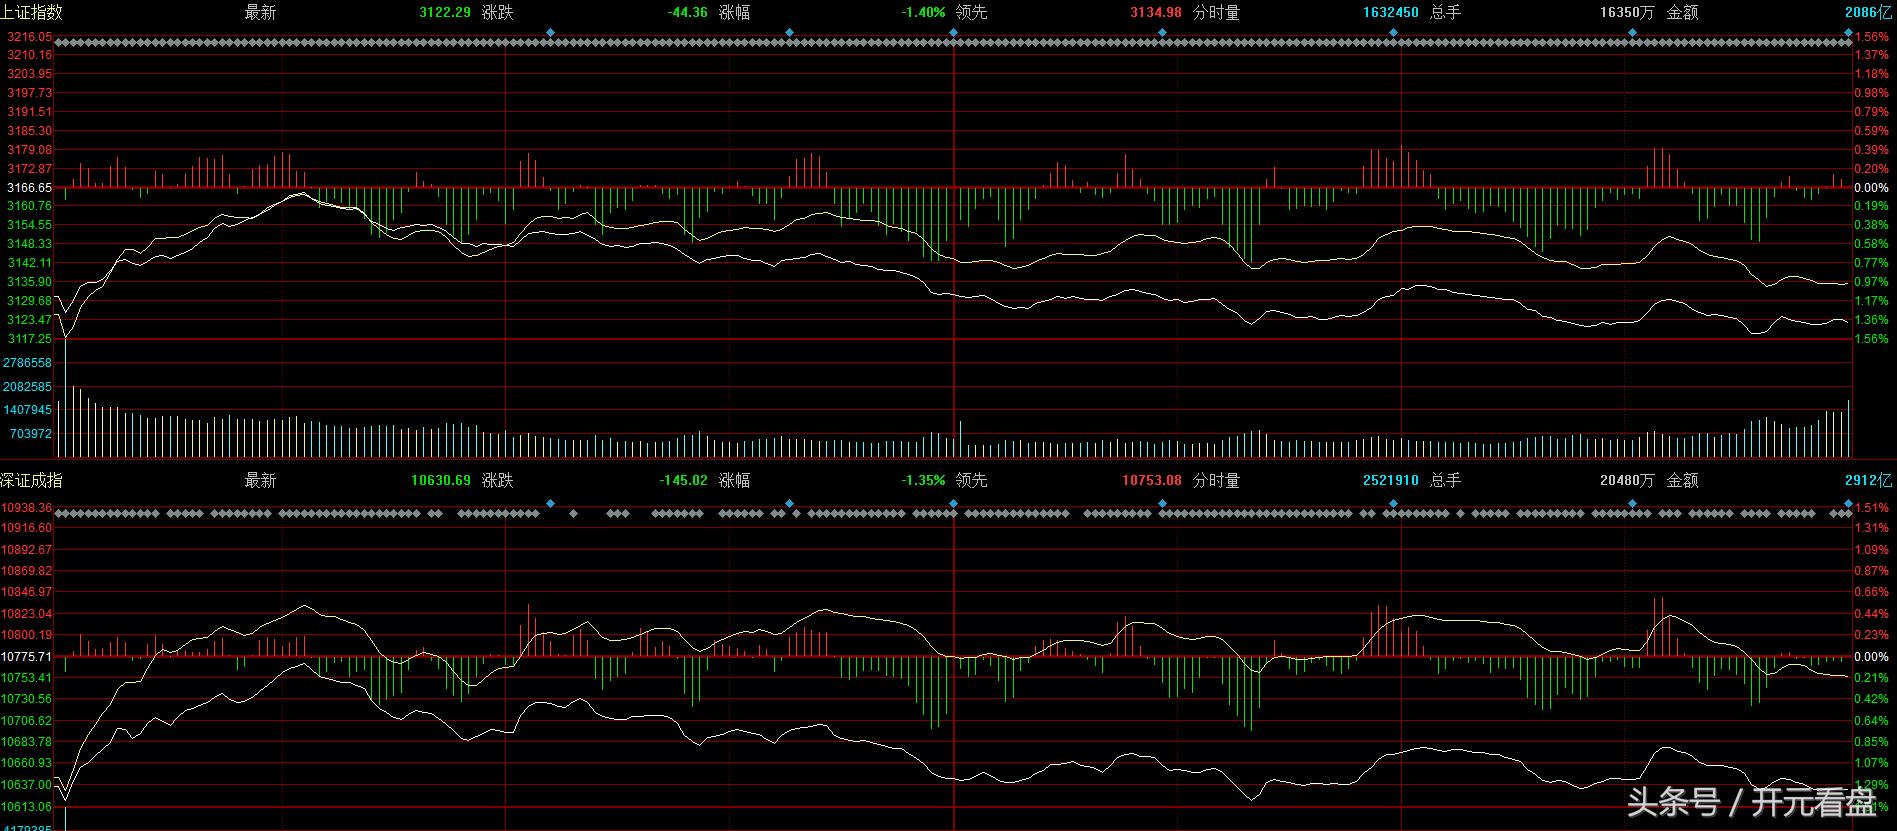Click the 1.51% percent axis label
Viewport: 1897px width, 831px height.
1872,508
